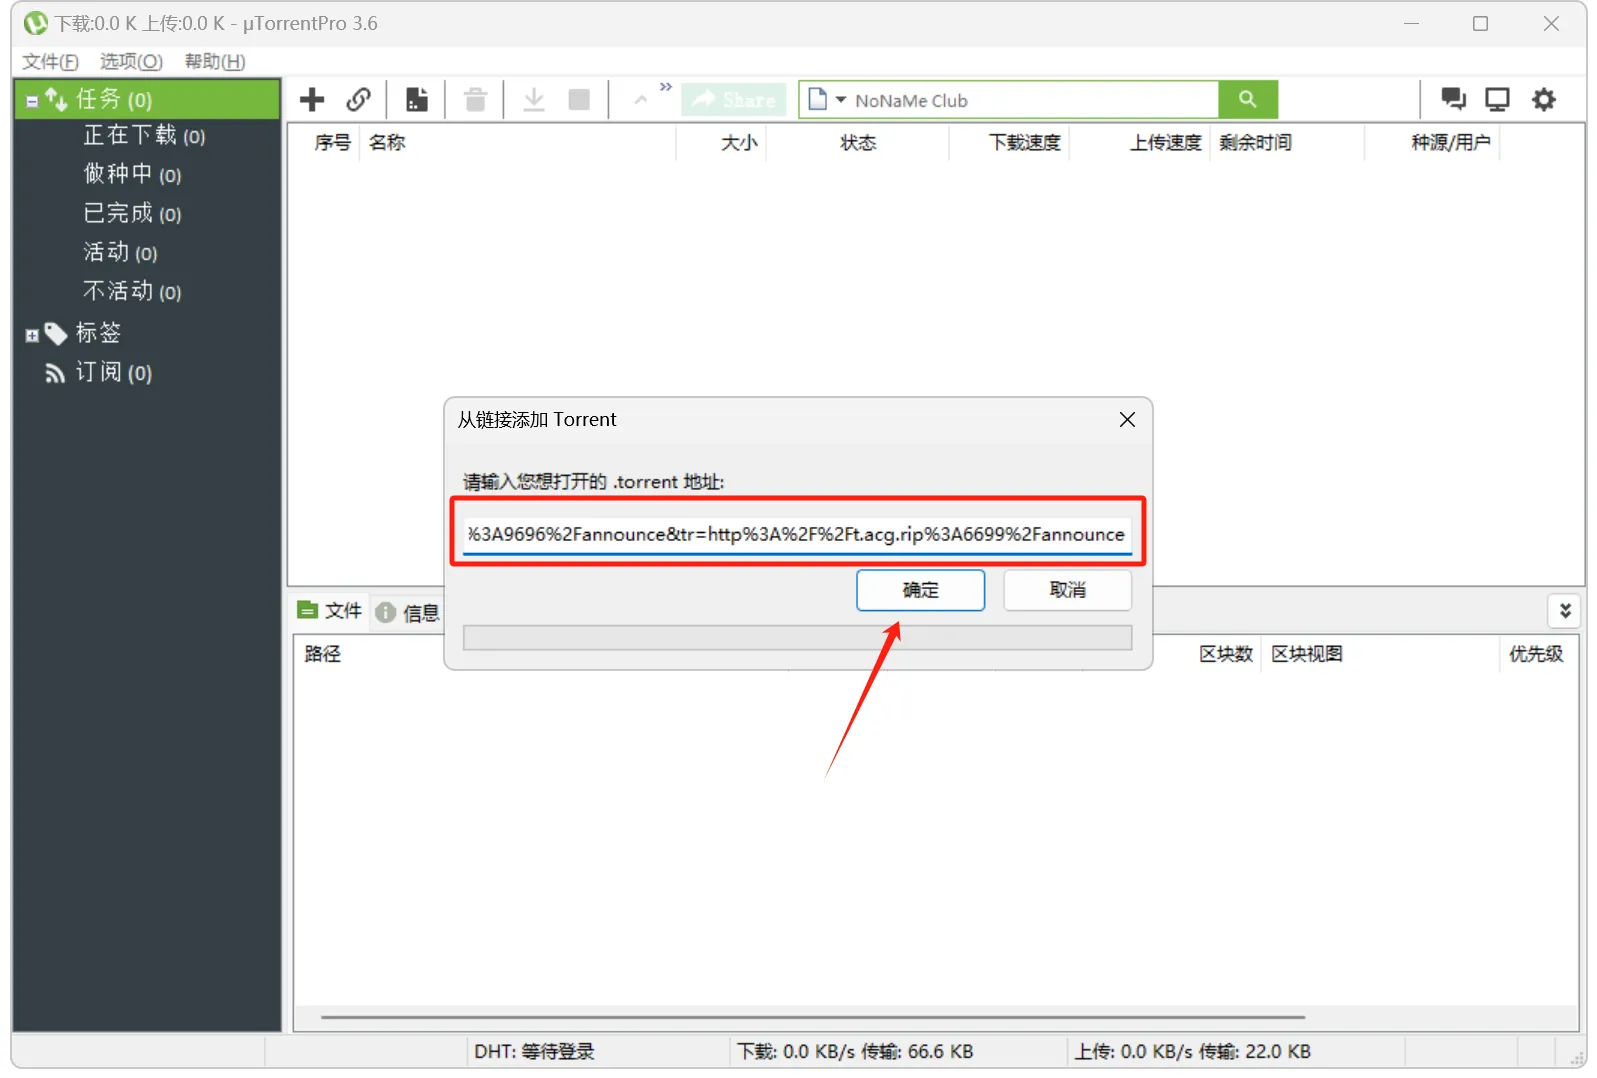Image resolution: width=1597 pixels, height=1078 pixels.
Task: Expand the toolbar overflow chevron
Action: (x=666, y=87)
